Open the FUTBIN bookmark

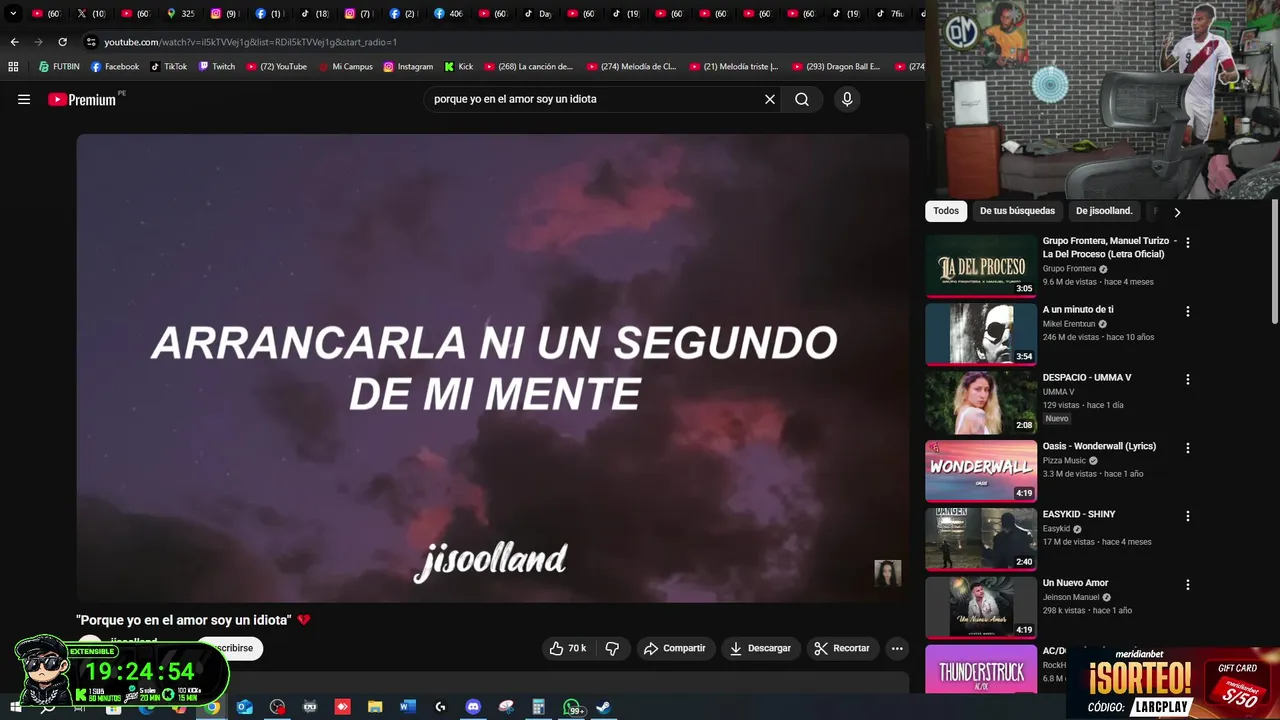pos(59,67)
